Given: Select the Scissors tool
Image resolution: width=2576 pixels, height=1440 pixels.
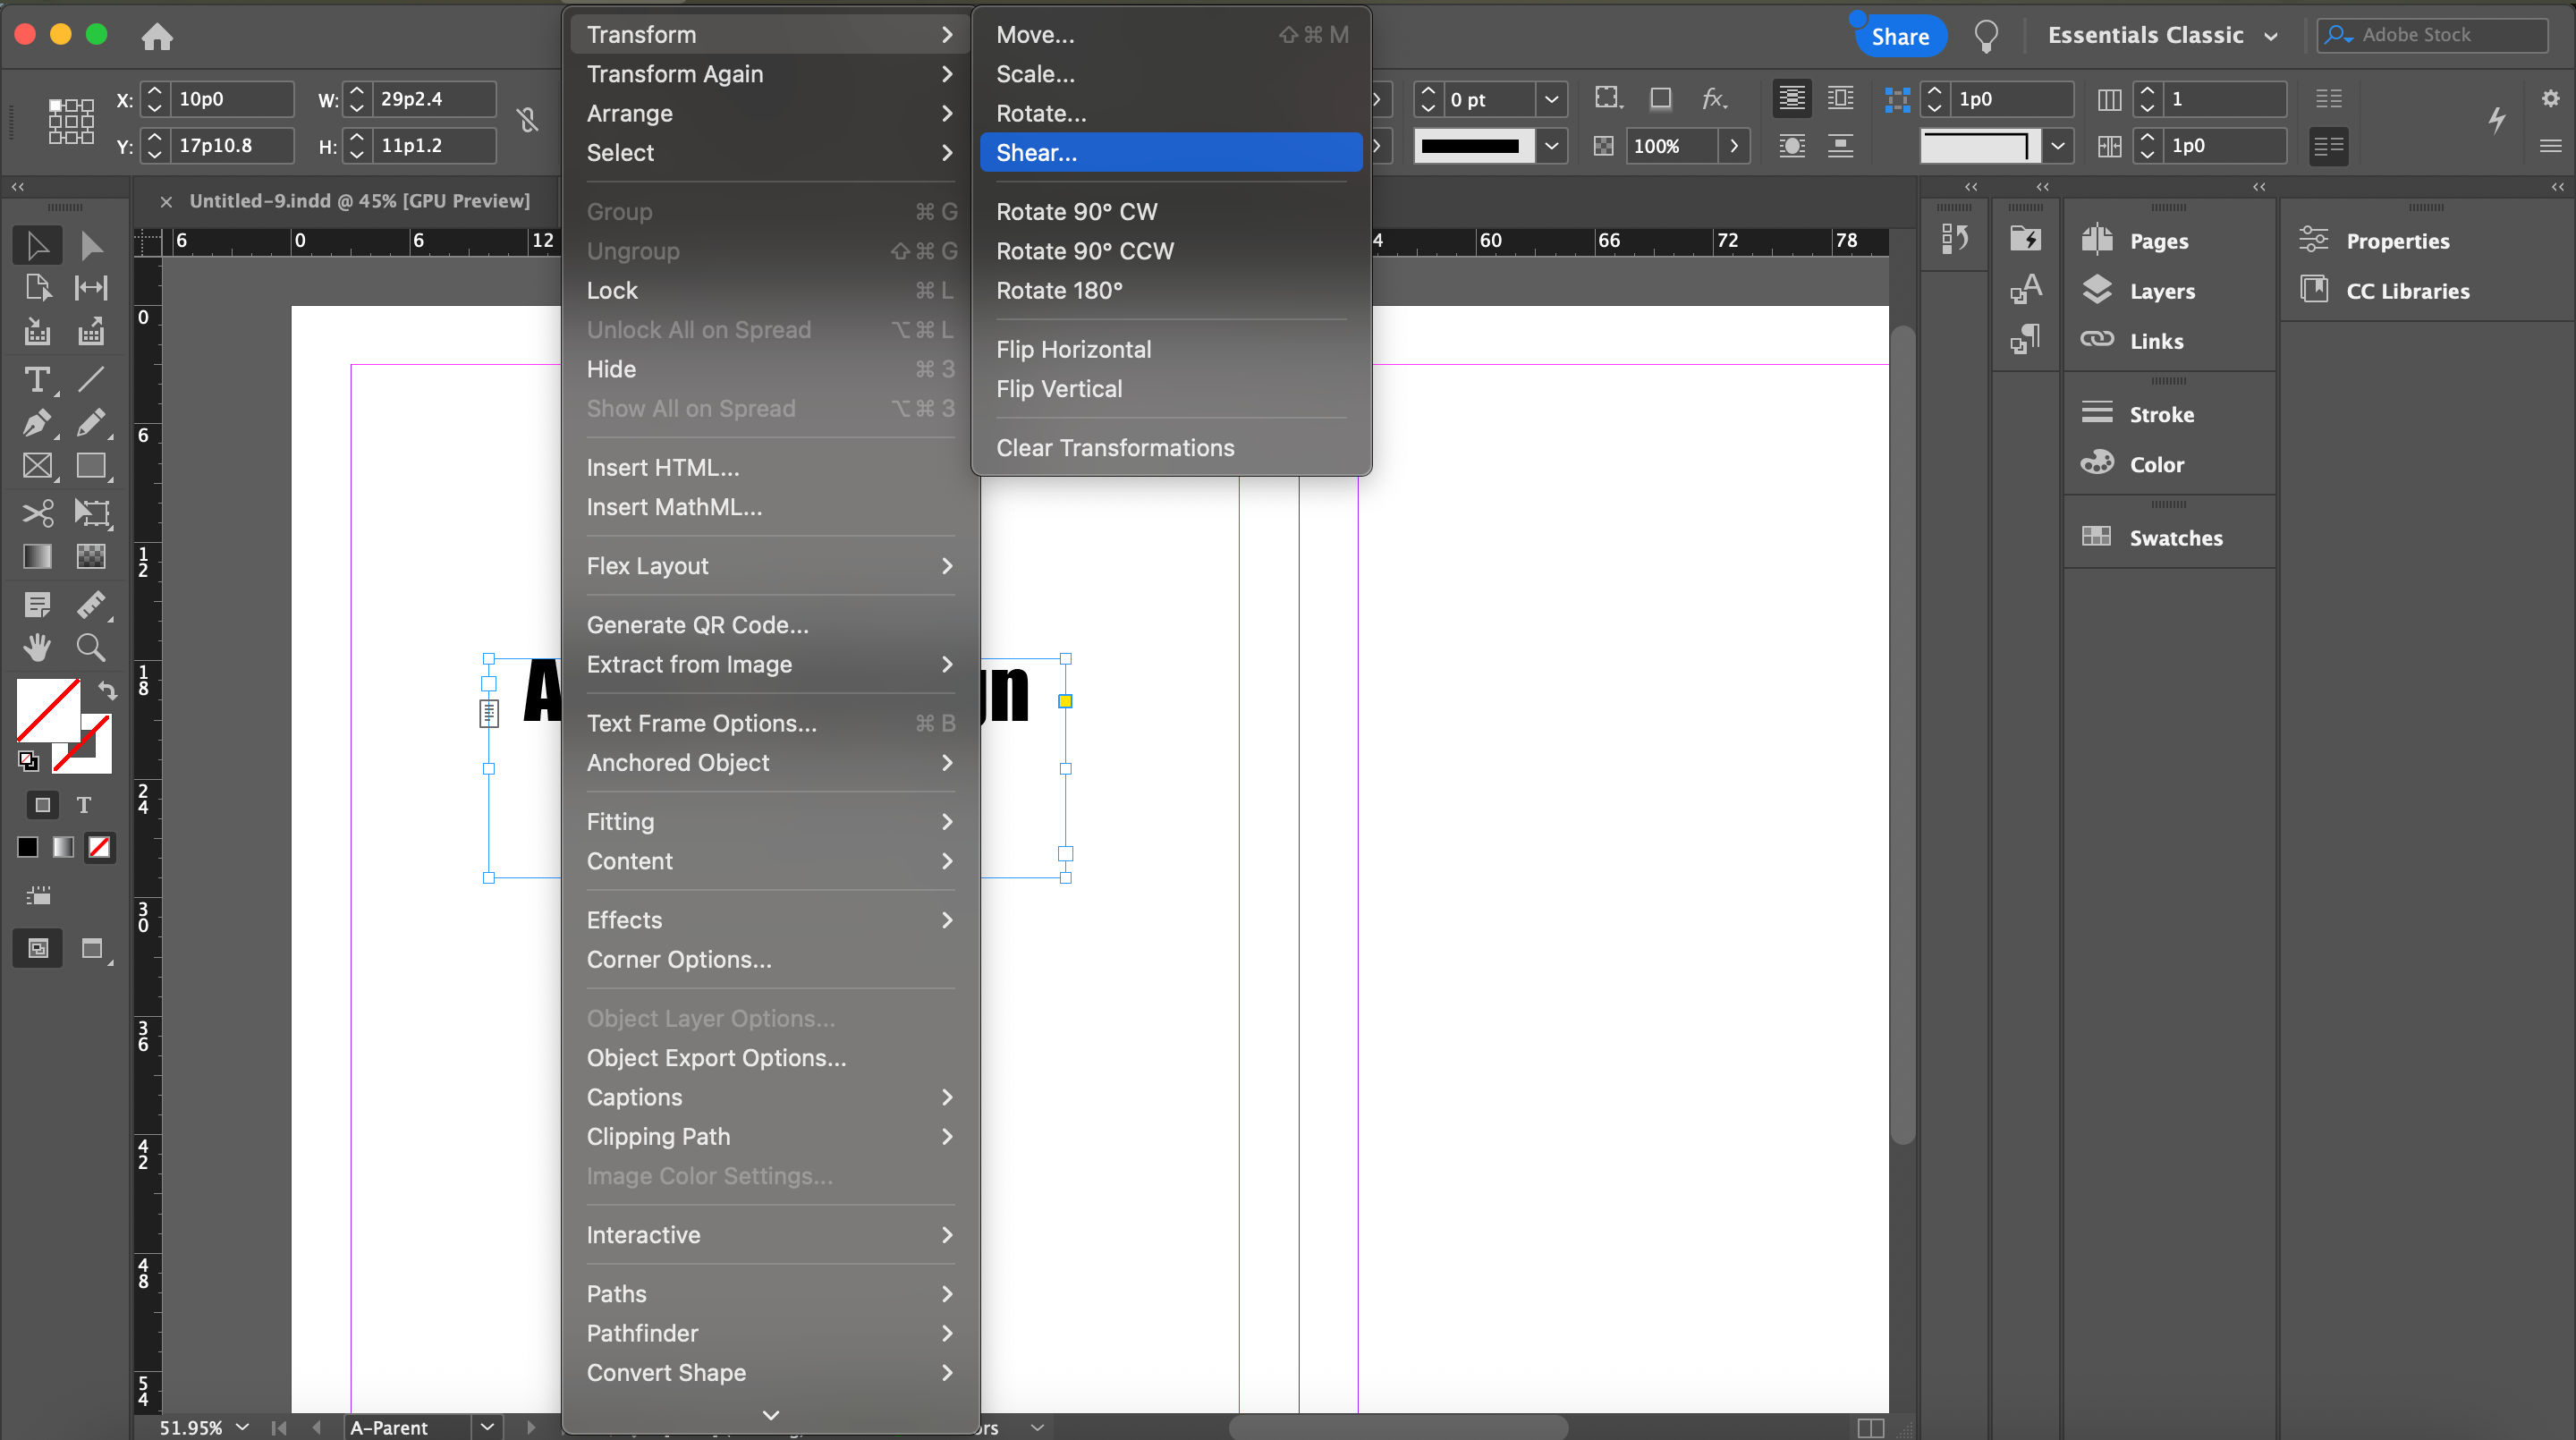Looking at the screenshot, I should (37, 513).
